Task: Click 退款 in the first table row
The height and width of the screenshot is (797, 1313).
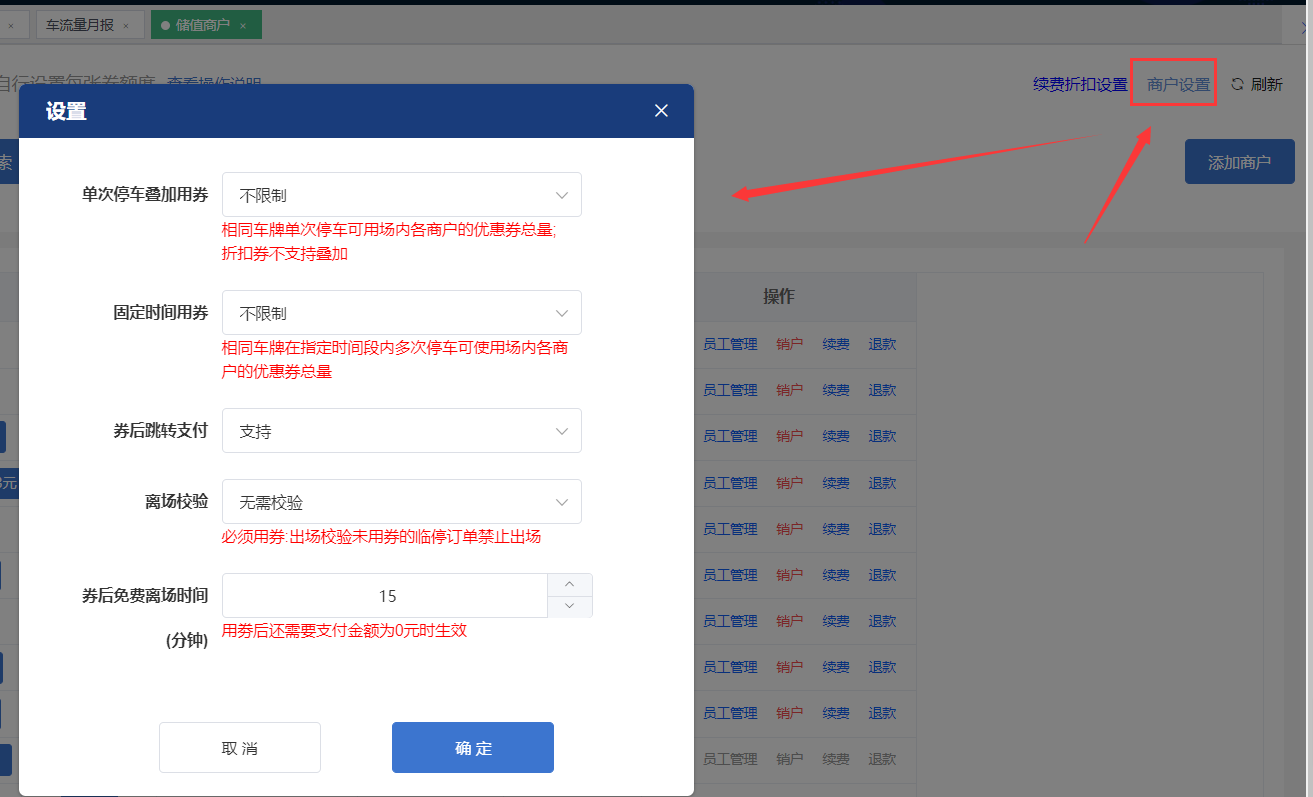Action: pos(882,344)
